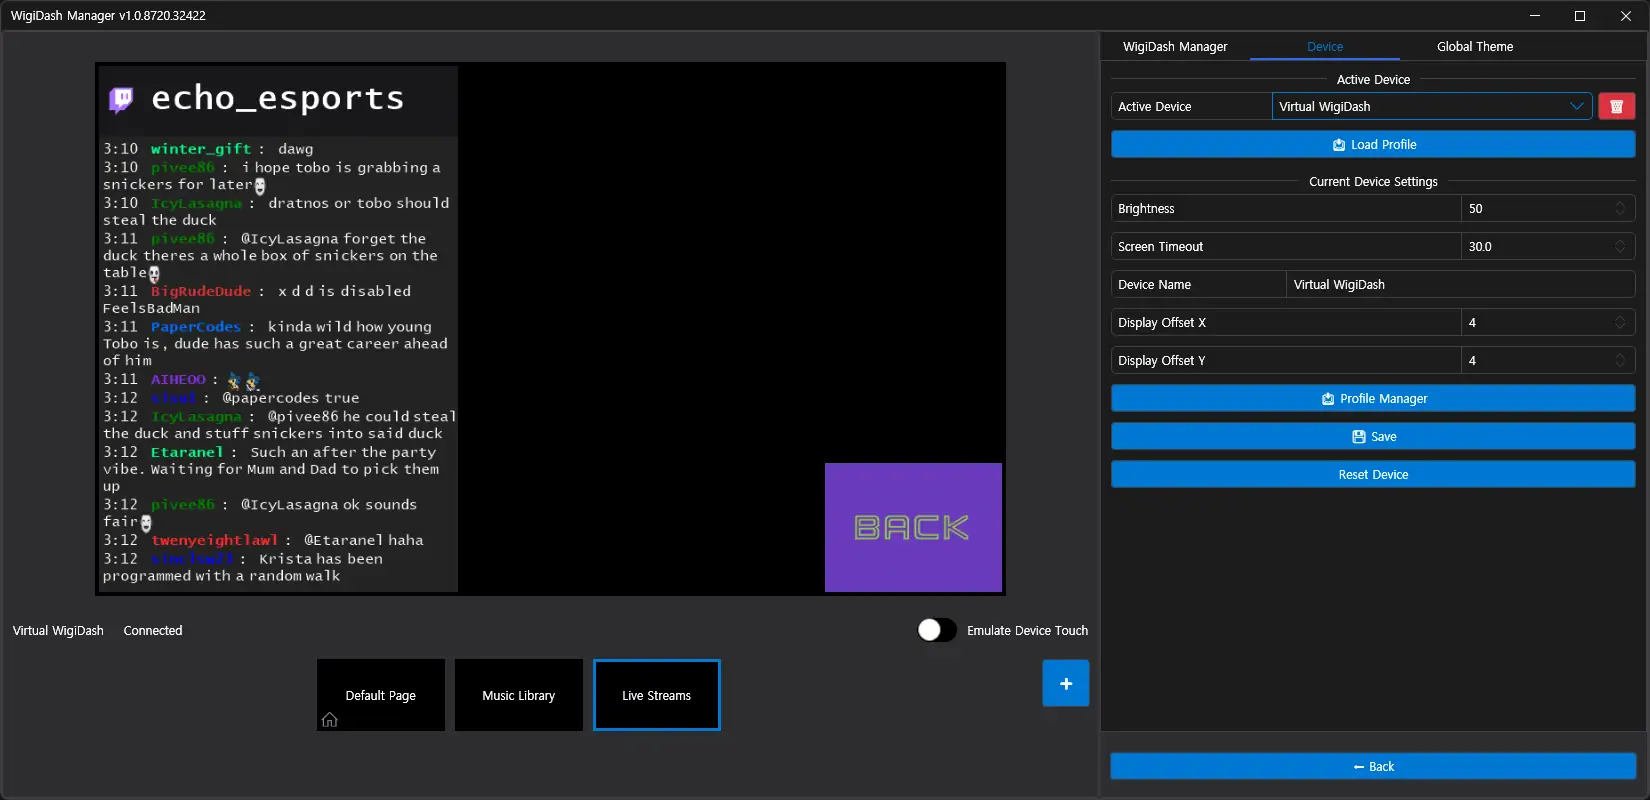
Task: Select the Device tab
Action: pyautogui.click(x=1324, y=47)
